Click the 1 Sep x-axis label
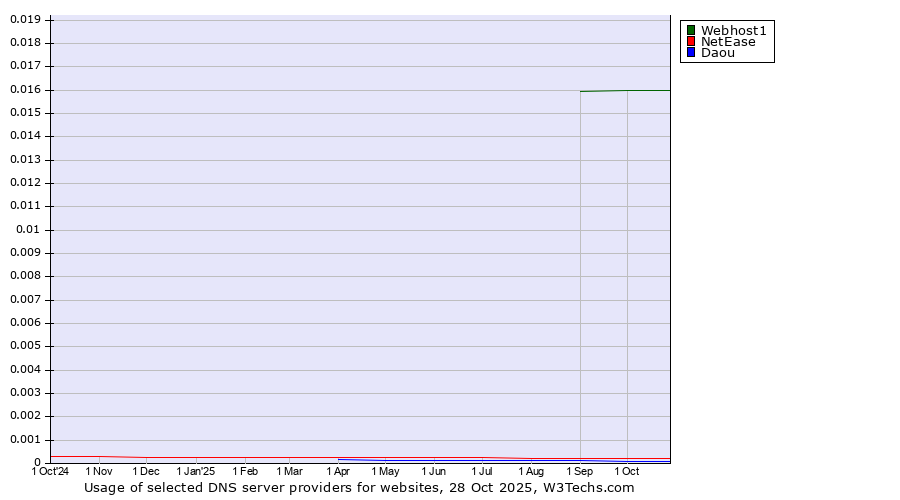This screenshot has height=500, width=900. point(579,471)
